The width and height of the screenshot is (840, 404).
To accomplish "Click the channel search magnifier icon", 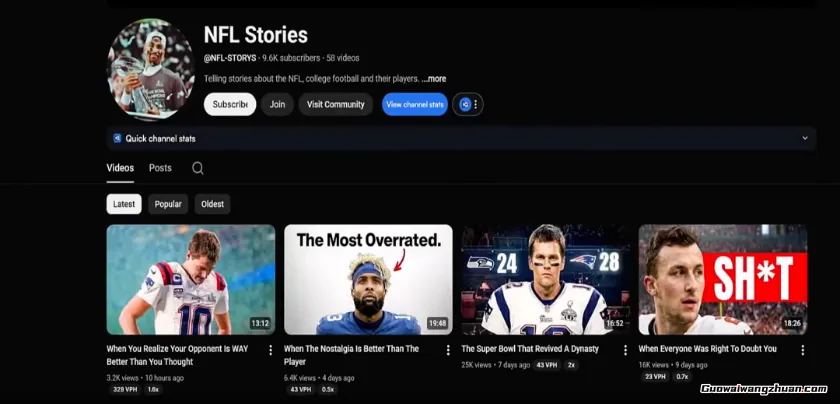I will tap(198, 168).
